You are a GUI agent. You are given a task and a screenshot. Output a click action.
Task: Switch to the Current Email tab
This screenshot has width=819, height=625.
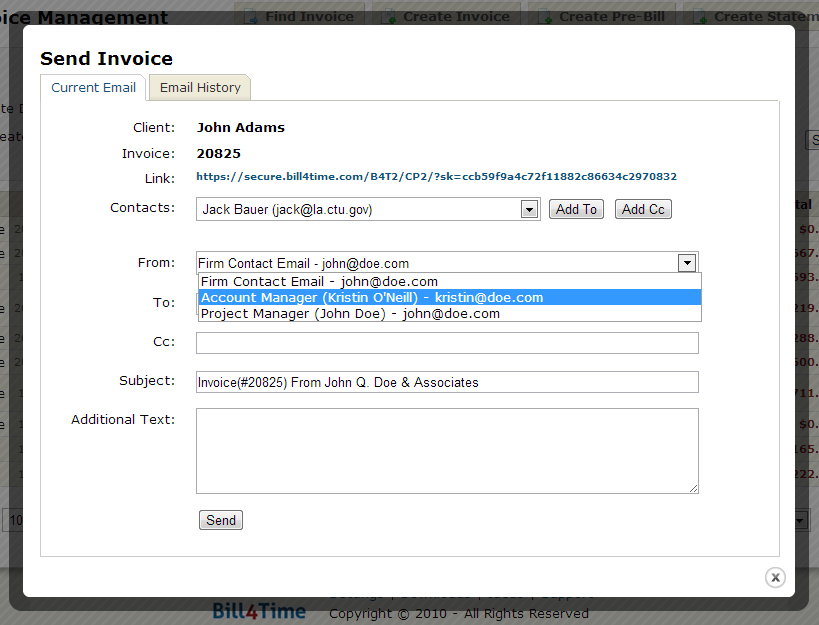coord(93,87)
